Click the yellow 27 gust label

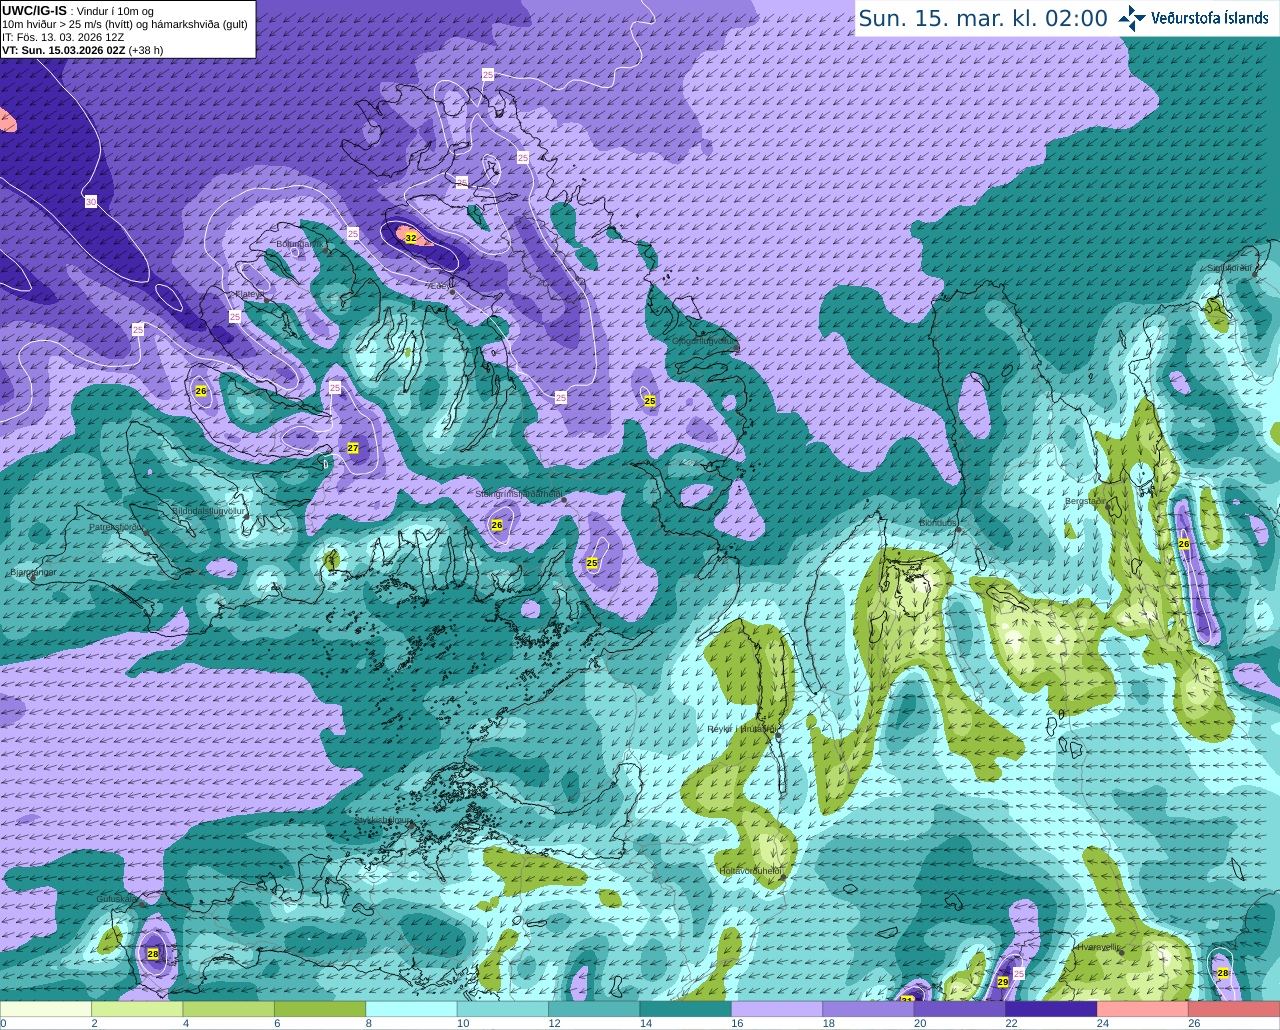click(353, 448)
